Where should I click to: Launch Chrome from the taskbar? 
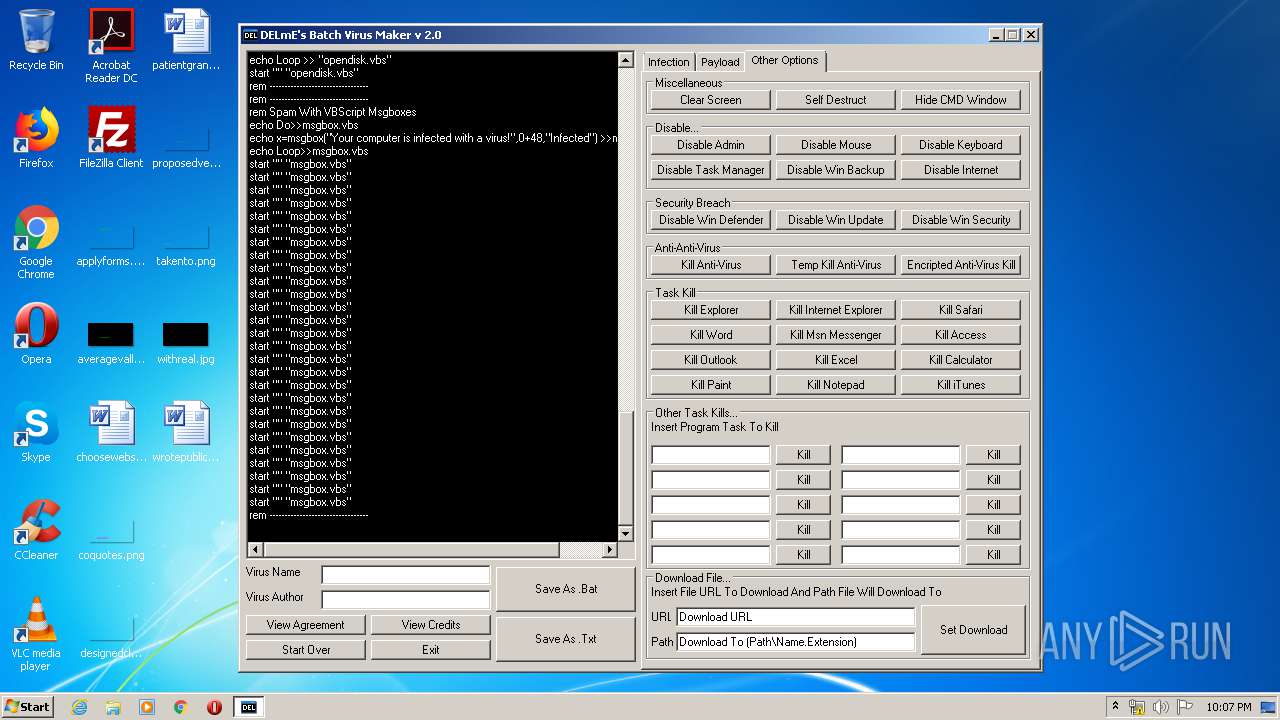181,707
